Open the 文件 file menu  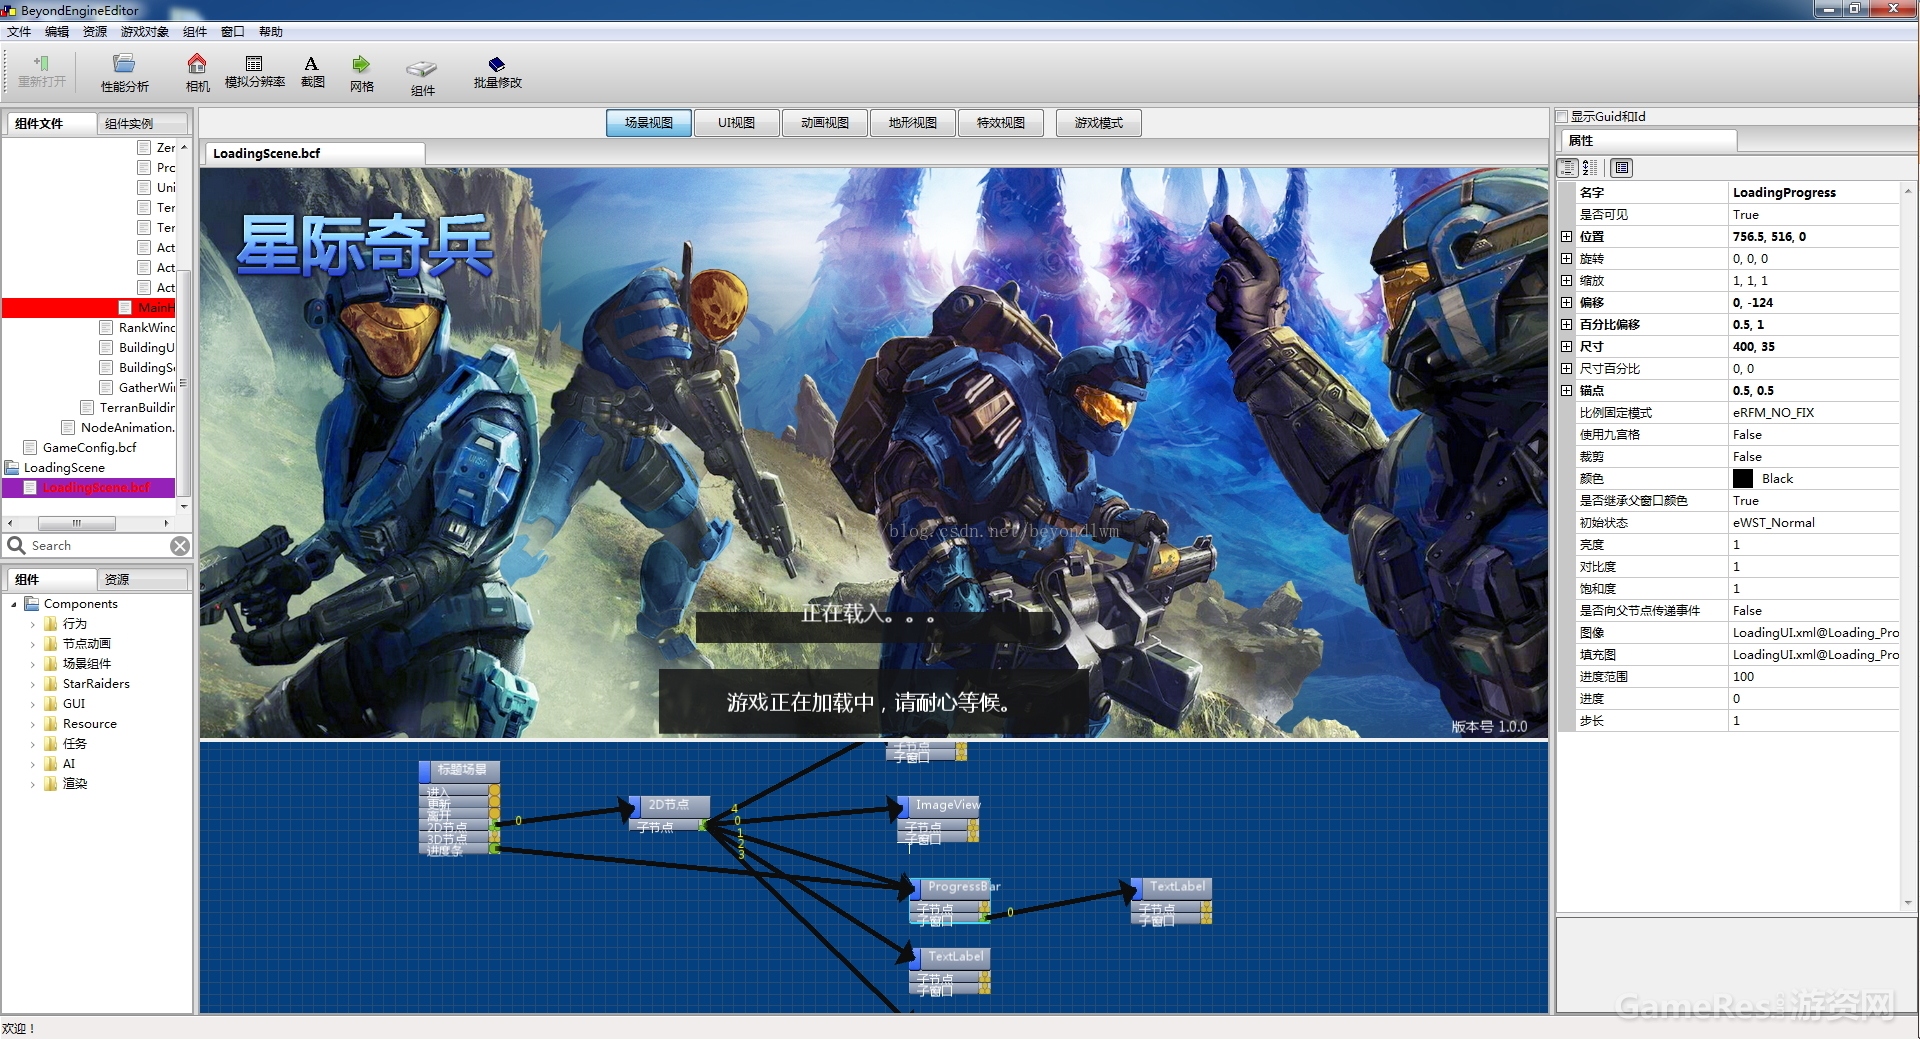[x=18, y=32]
